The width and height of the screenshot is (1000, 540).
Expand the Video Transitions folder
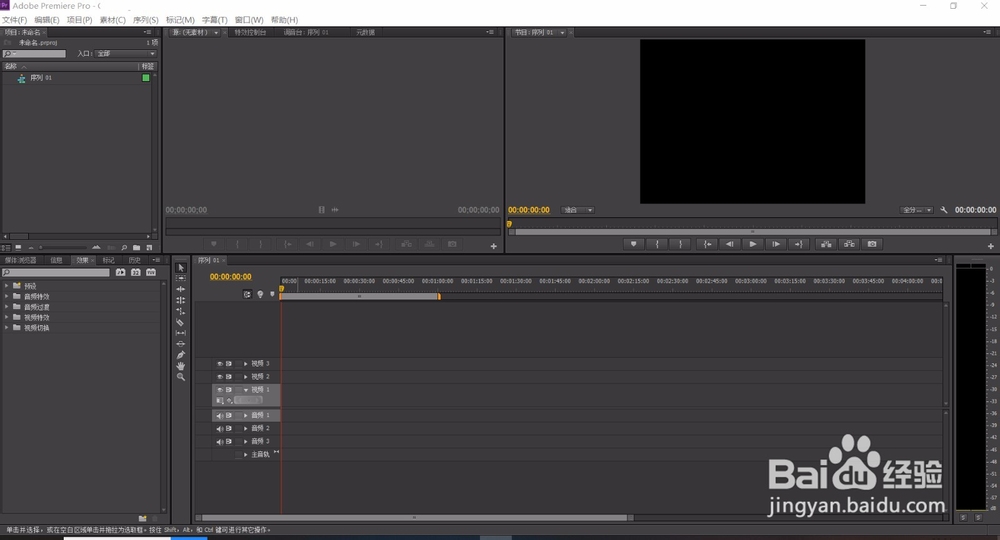click(x=6, y=328)
